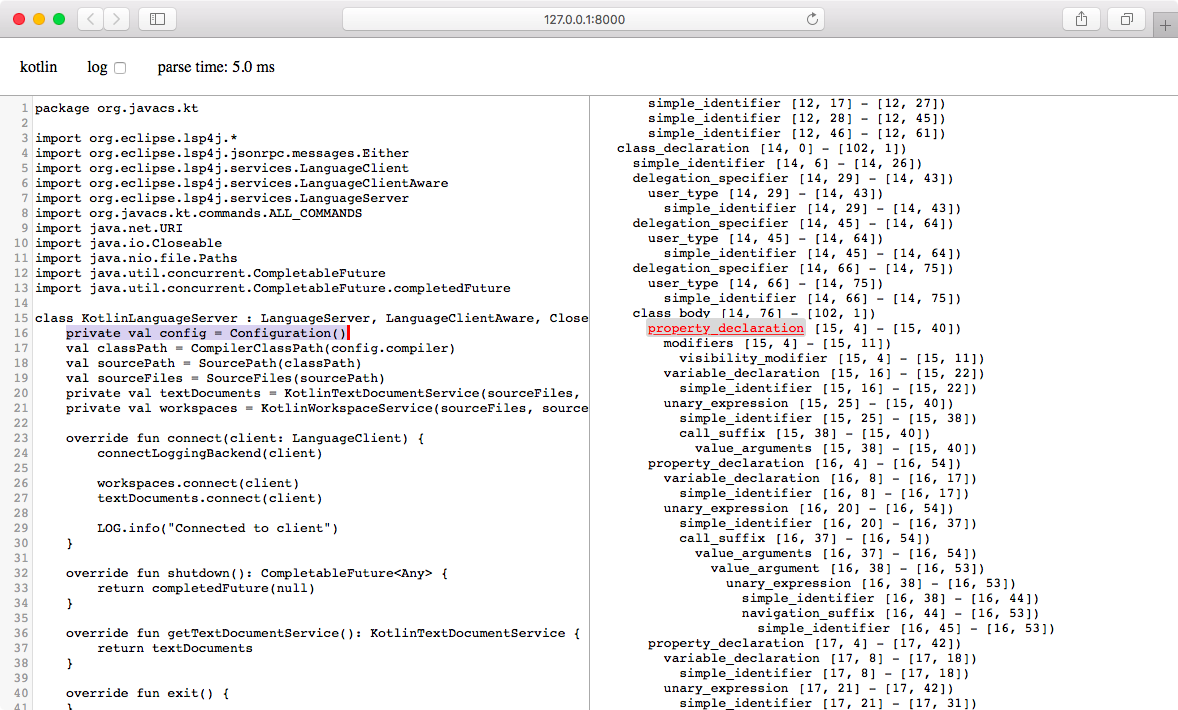This screenshot has width=1178, height=710.
Task: Click the reload icon in the address bar
Action: [x=810, y=18]
